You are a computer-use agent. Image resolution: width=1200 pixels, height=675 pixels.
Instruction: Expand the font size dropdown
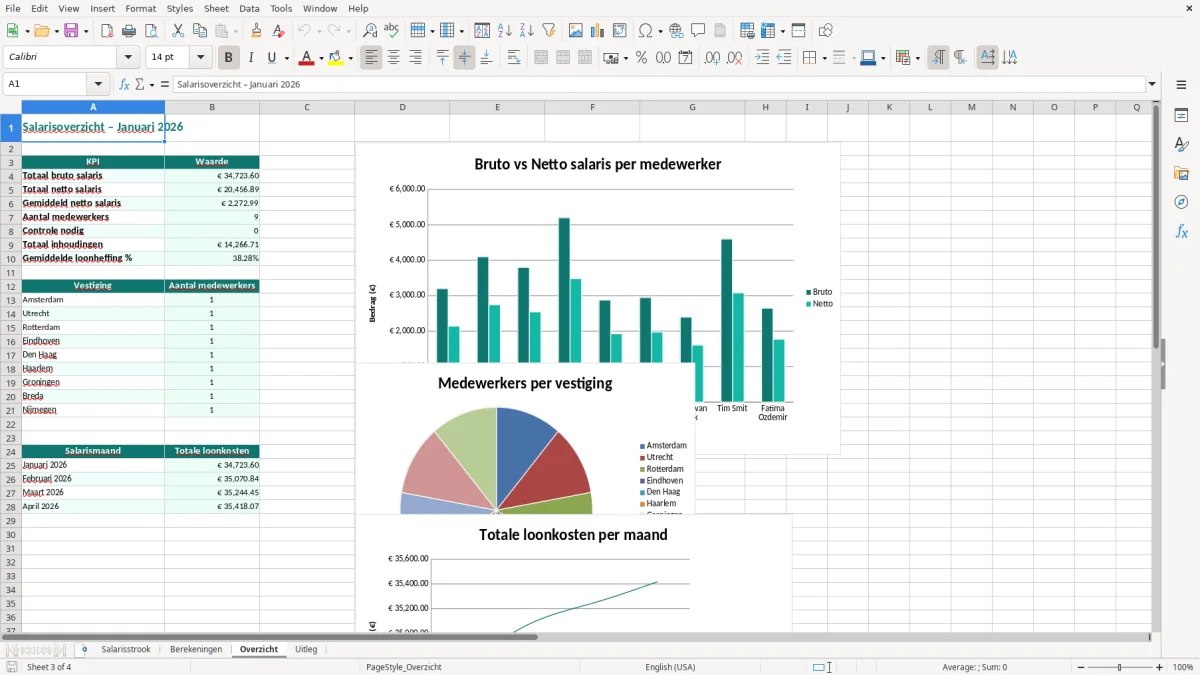[x=201, y=58]
